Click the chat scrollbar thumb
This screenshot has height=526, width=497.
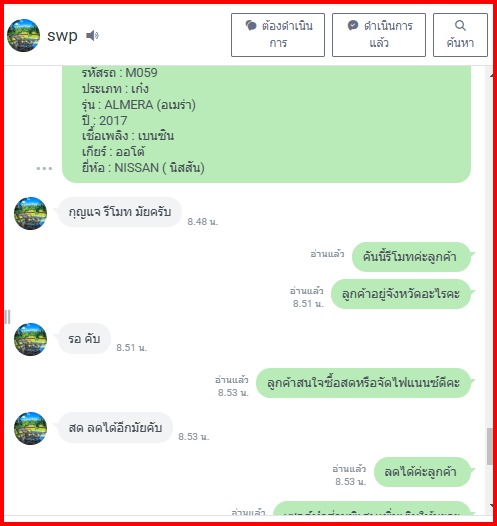(490, 446)
